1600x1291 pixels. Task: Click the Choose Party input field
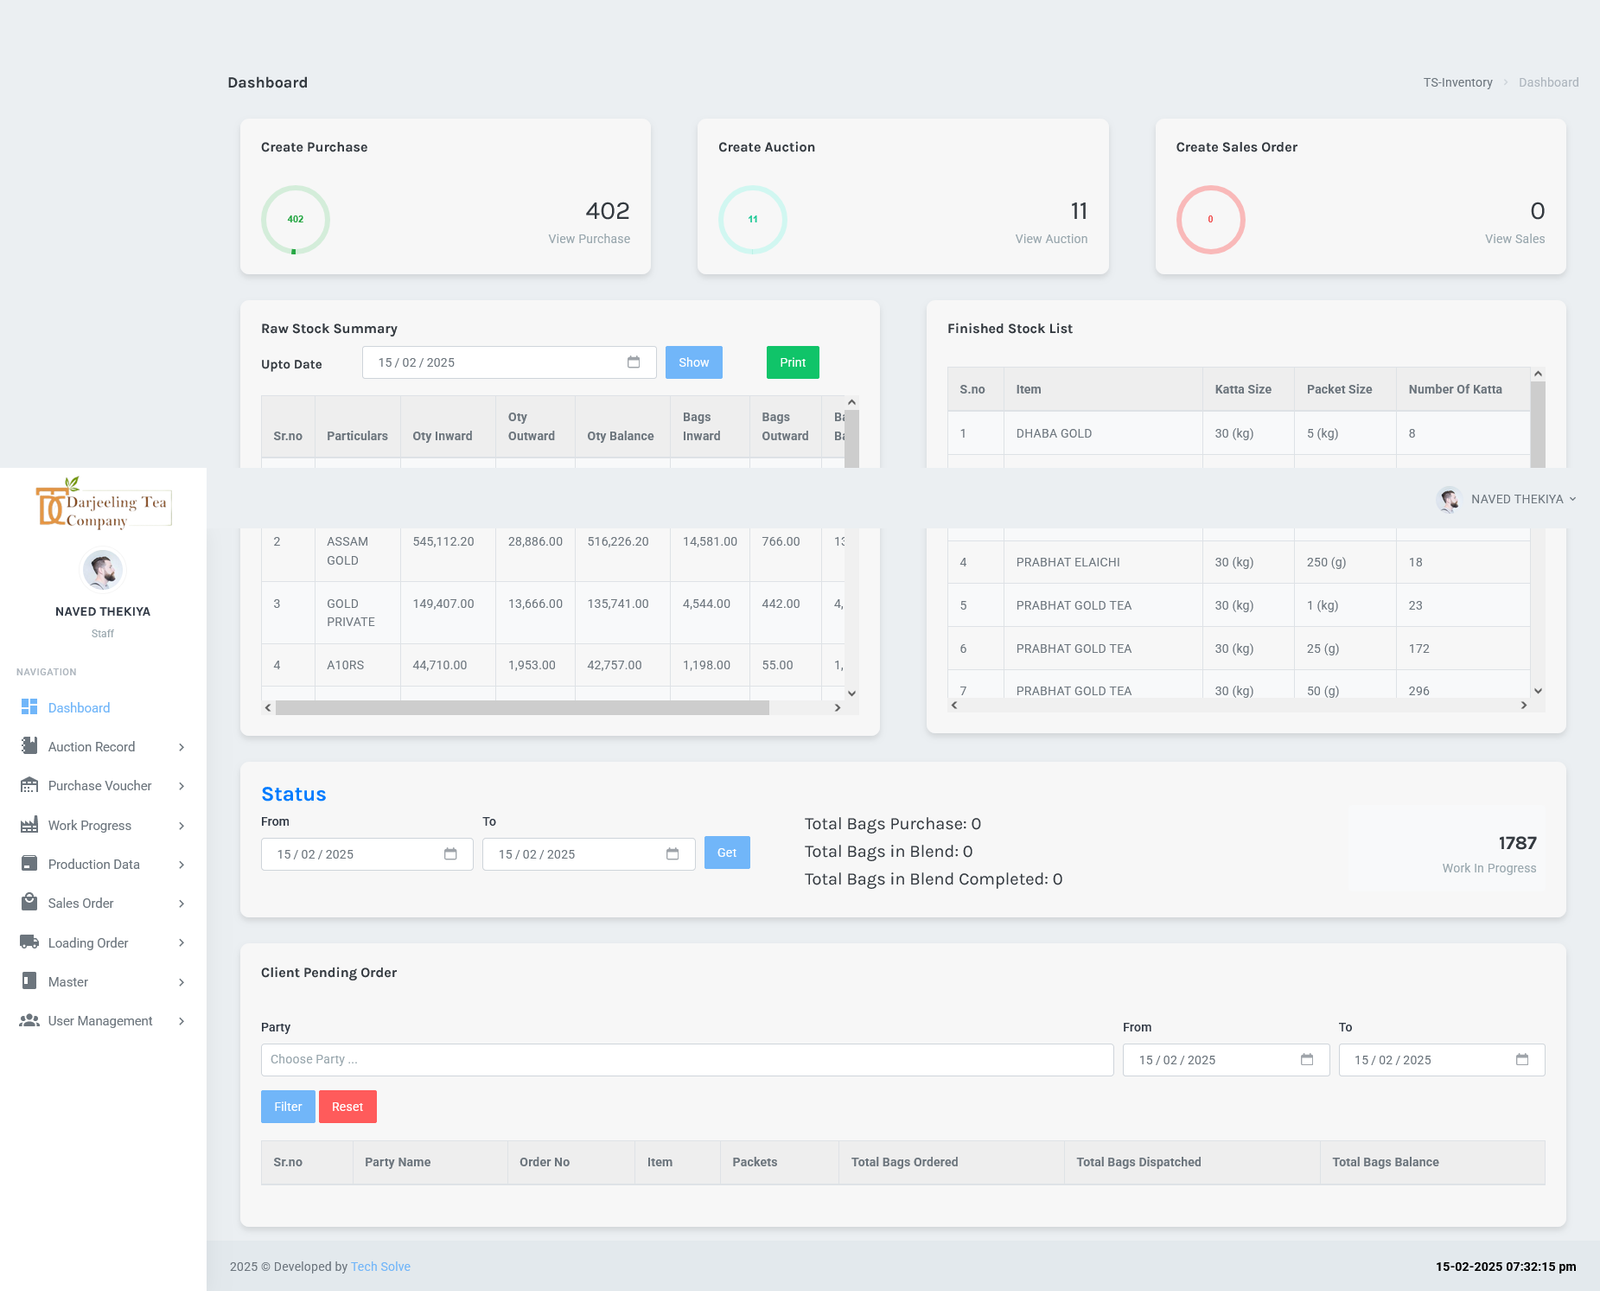coord(686,1059)
